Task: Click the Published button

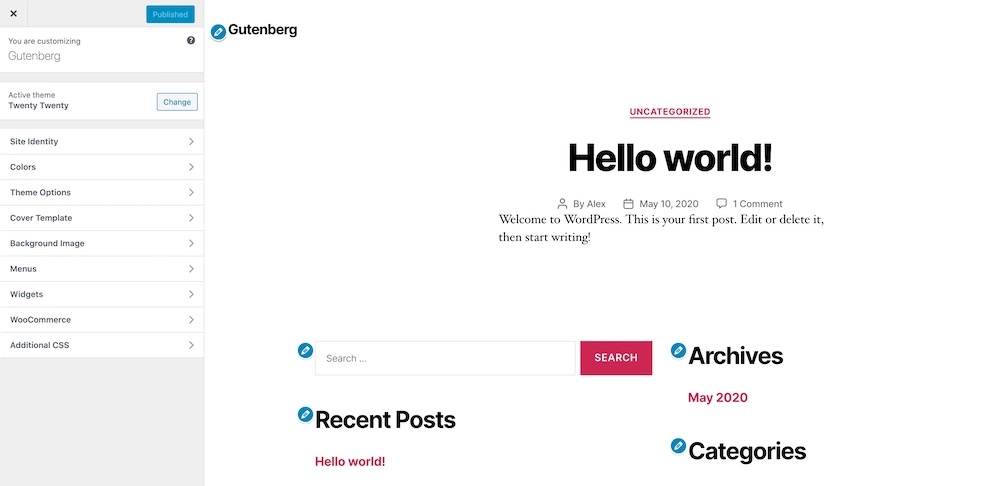Action: click(x=170, y=14)
